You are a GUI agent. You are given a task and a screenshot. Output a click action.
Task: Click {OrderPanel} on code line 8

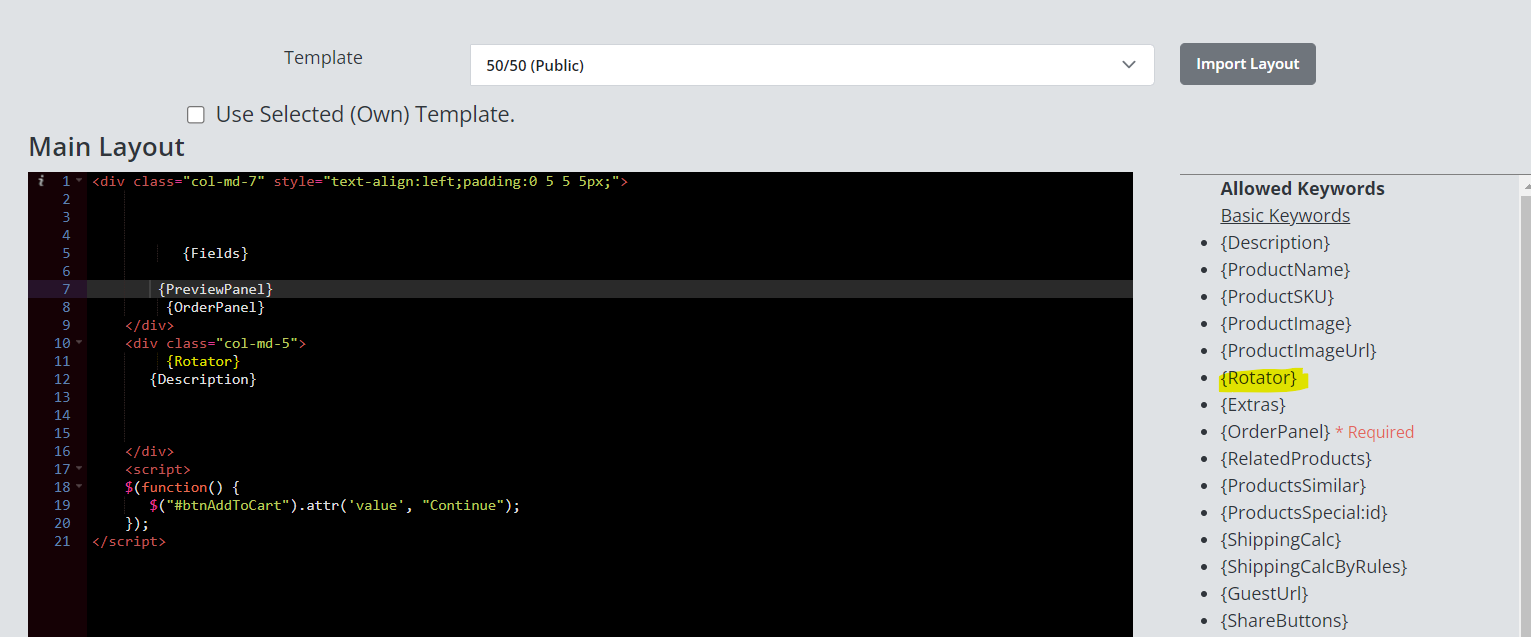coord(215,307)
